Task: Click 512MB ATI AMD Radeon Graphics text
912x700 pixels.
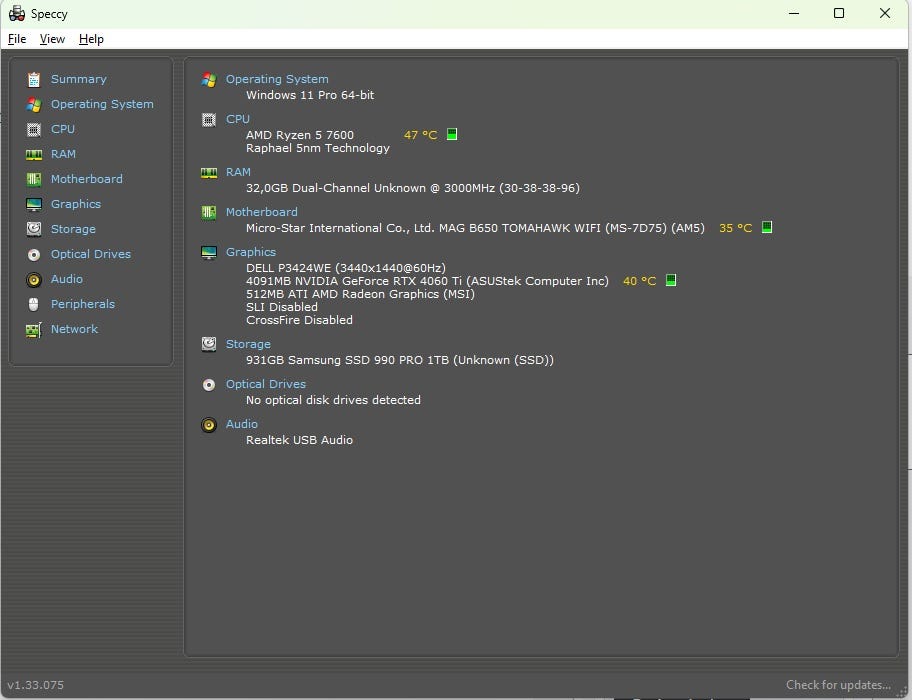Action: 361,294
